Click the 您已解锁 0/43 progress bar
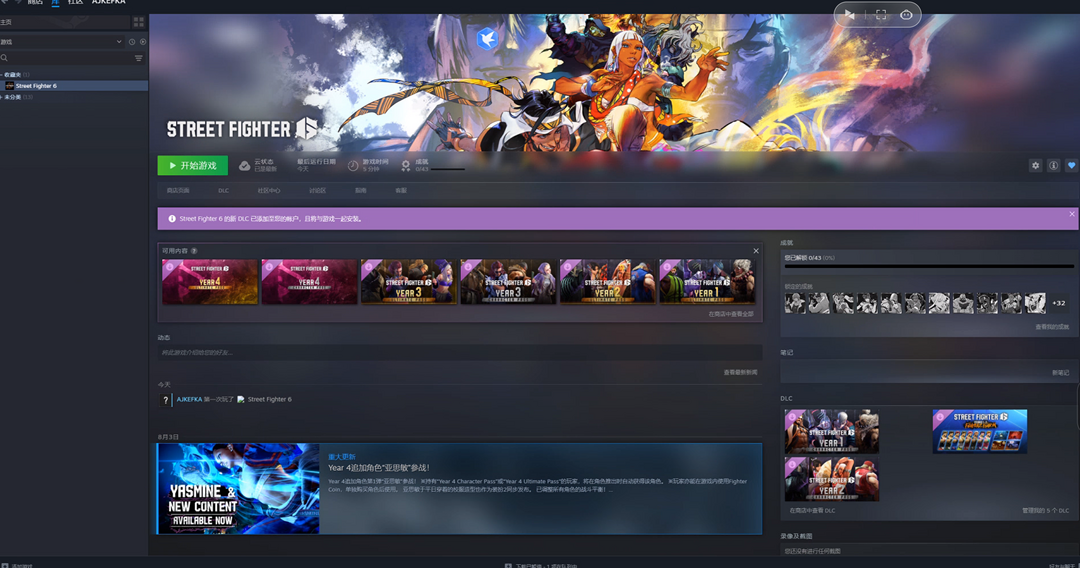This screenshot has width=1080, height=568. pyautogui.click(x=928, y=266)
